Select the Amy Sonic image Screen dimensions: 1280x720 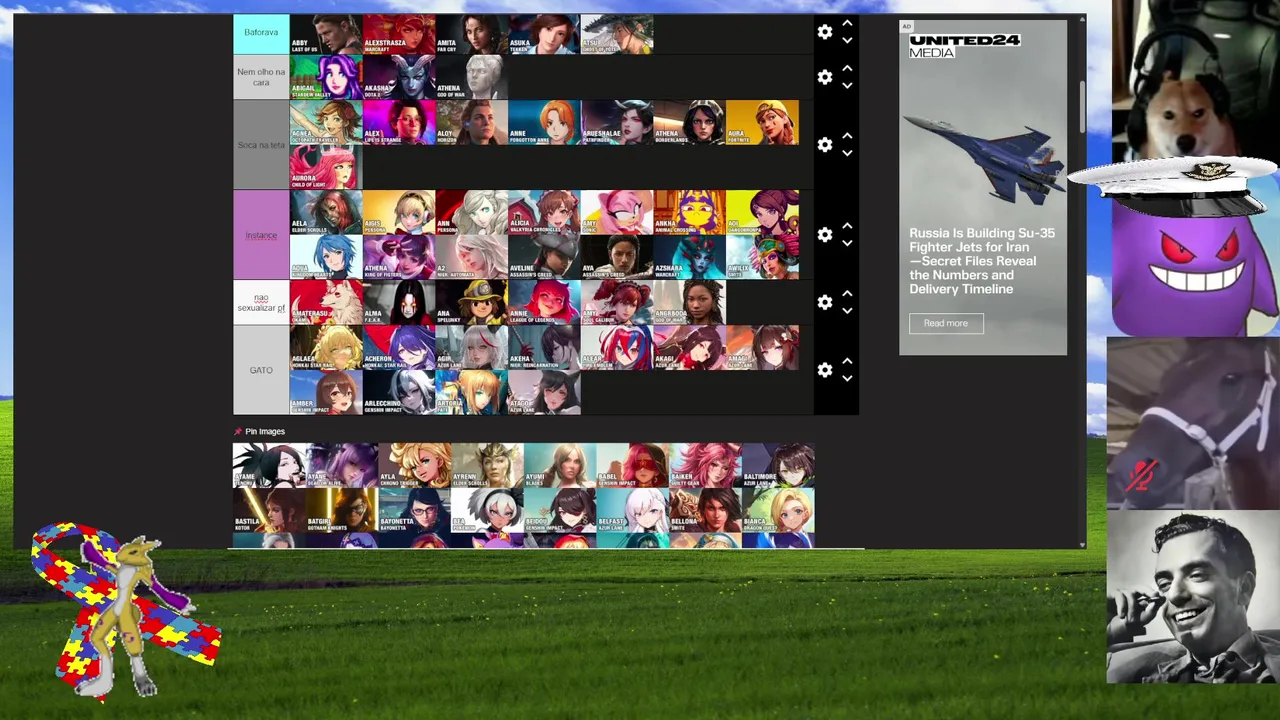pyautogui.click(x=617, y=212)
